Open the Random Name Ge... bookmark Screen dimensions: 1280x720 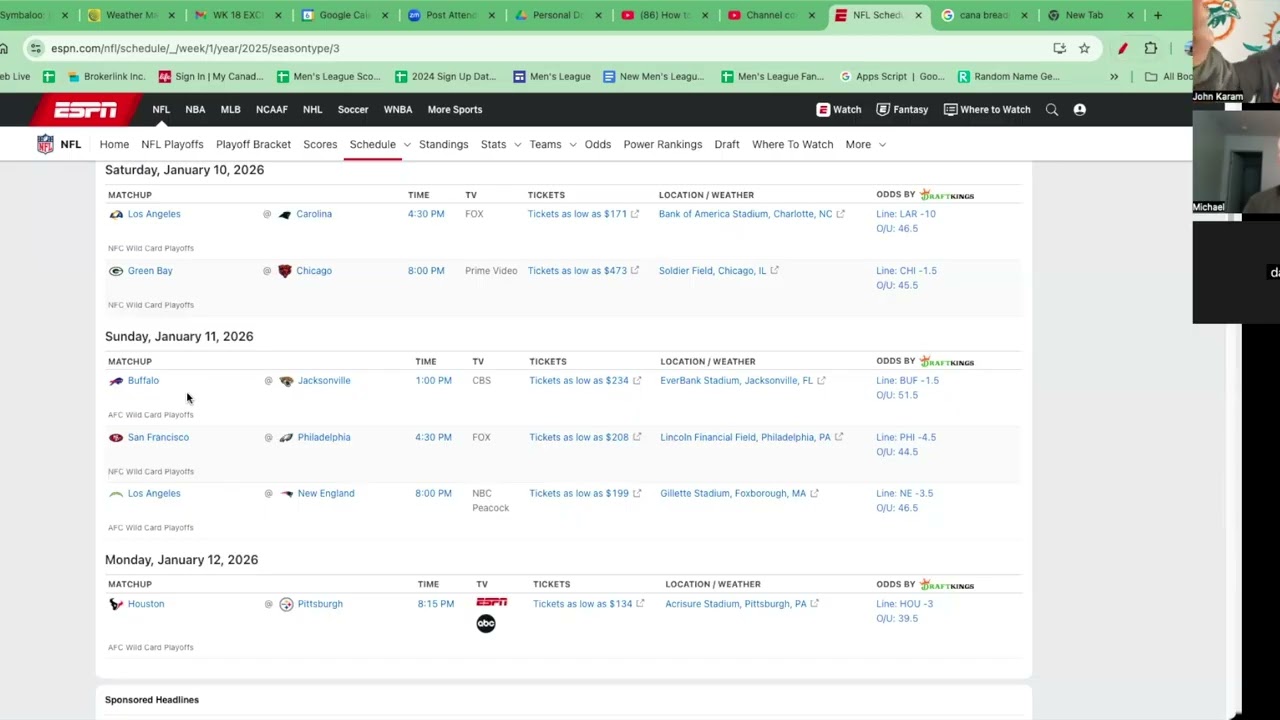(x=1008, y=76)
